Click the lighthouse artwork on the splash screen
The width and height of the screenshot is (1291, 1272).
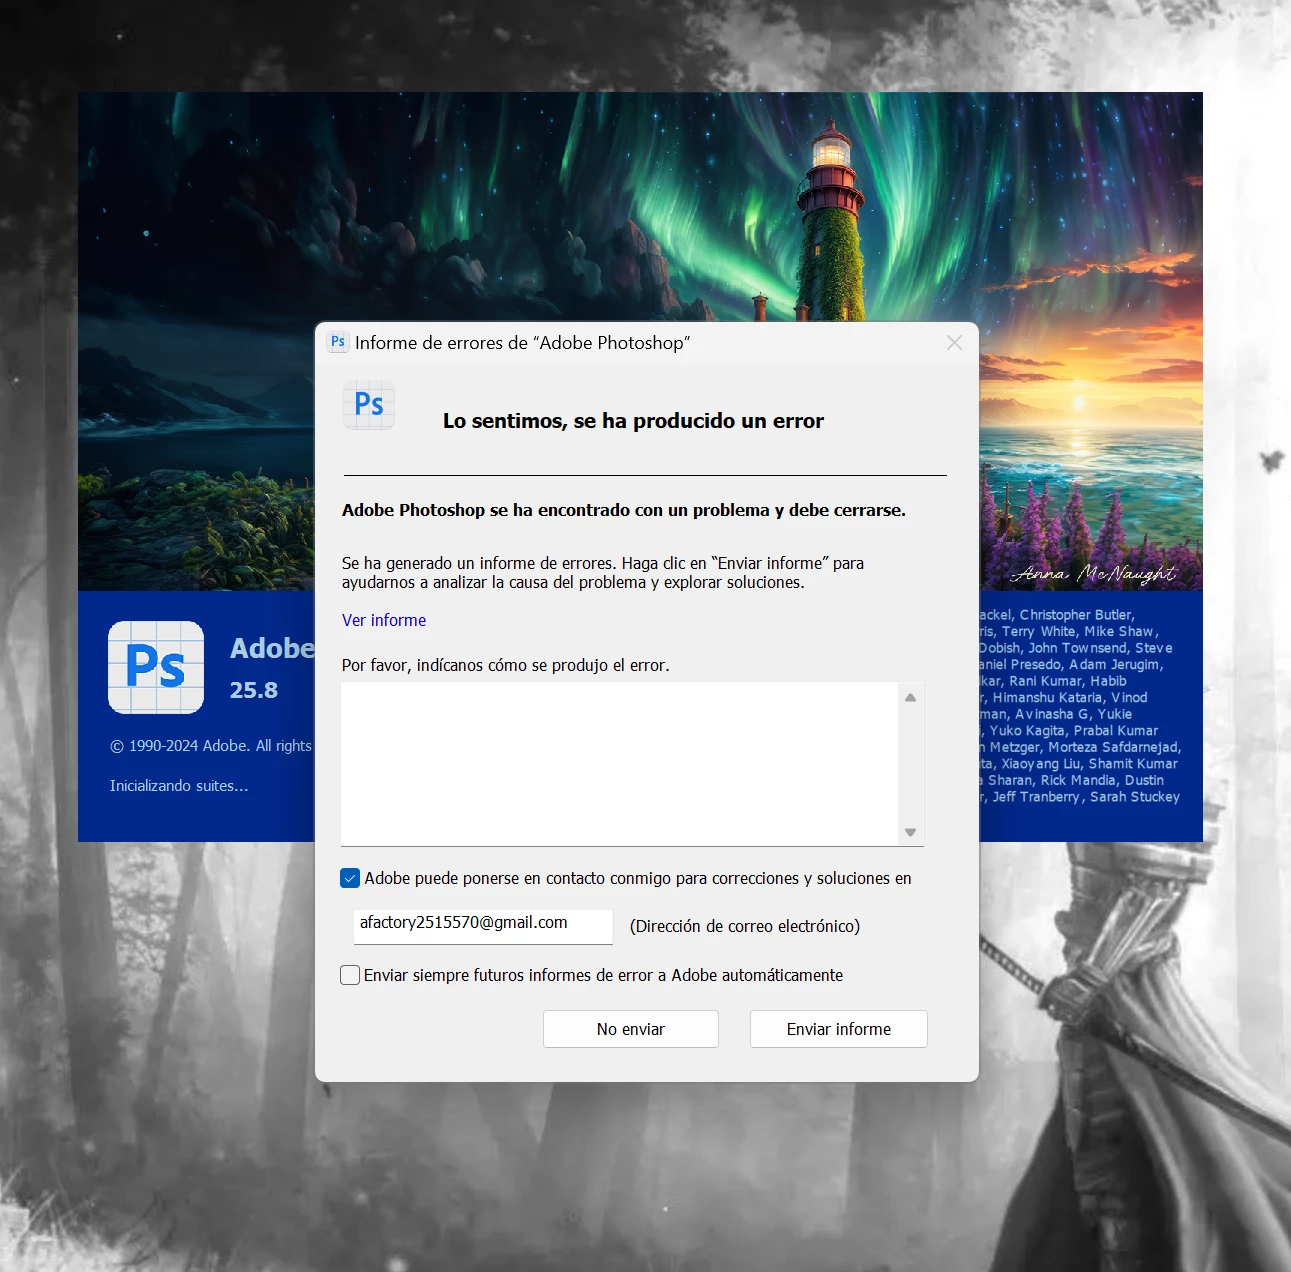tap(831, 220)
